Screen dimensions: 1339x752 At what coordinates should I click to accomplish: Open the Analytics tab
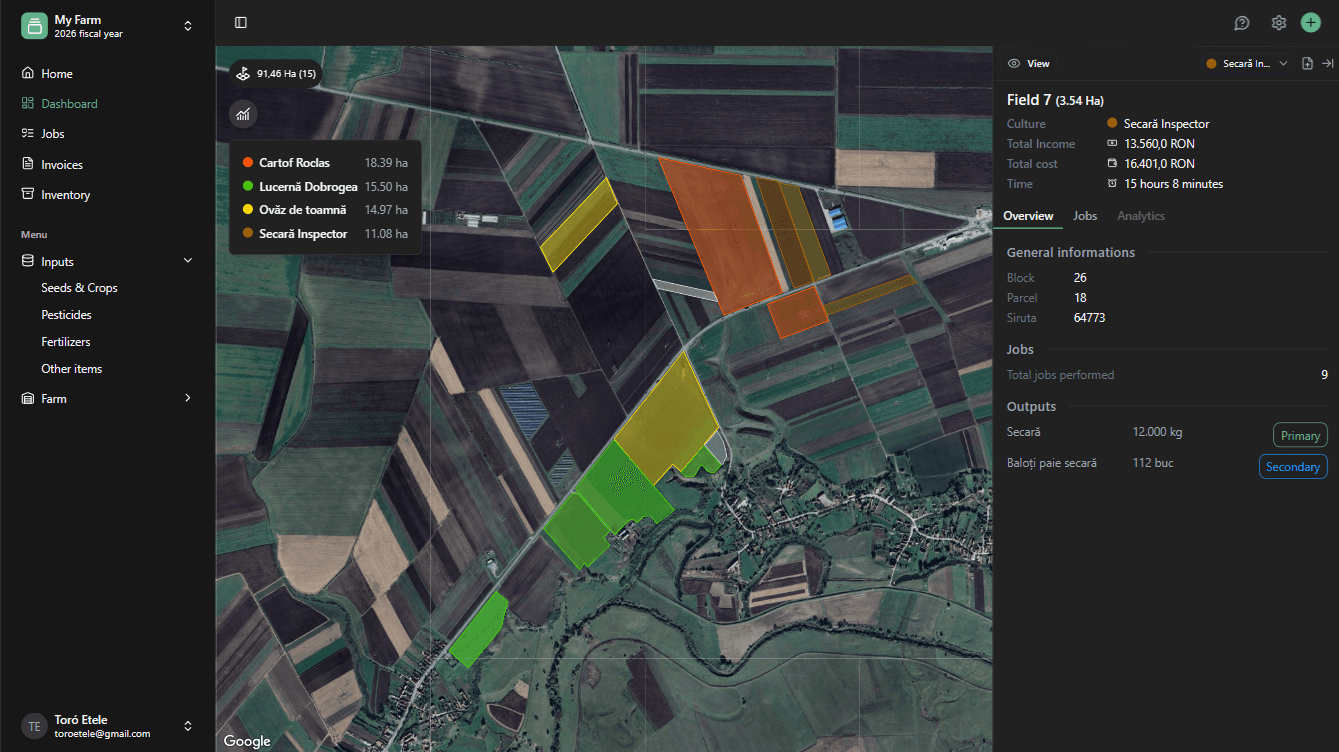click(x=1140, y=216)
